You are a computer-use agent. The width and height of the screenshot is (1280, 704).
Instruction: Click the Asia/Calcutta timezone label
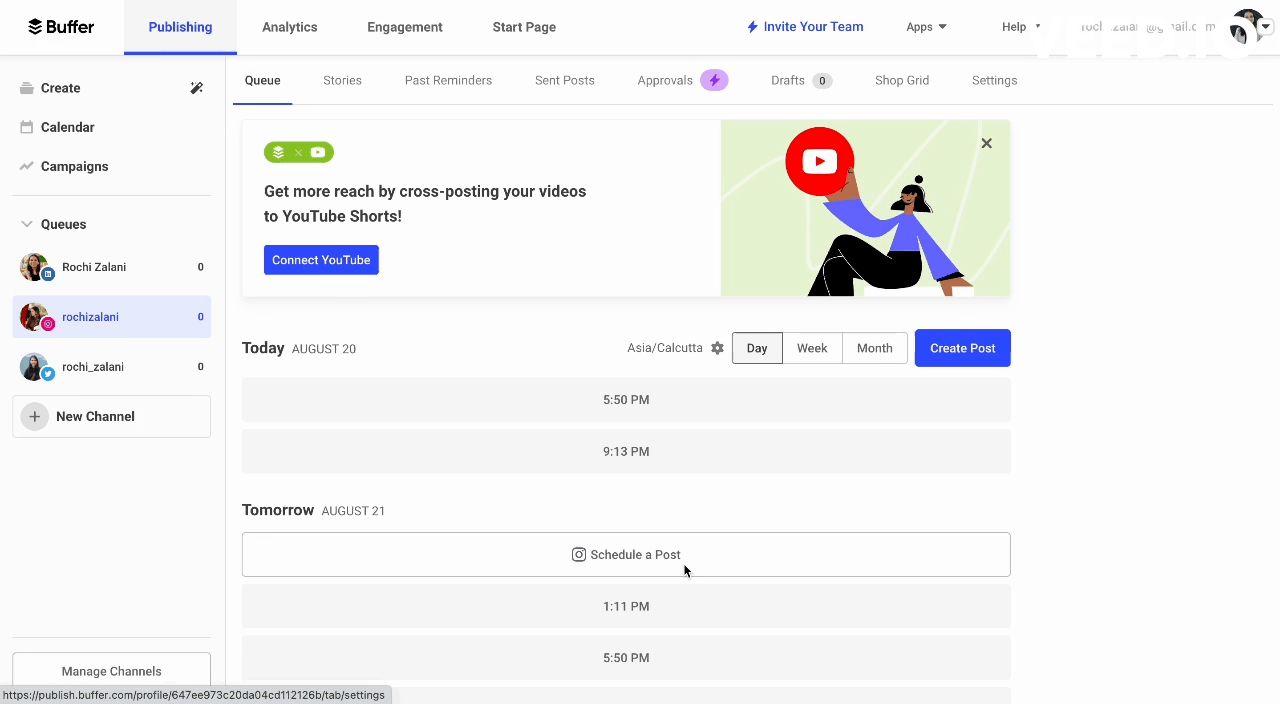(x=665, y=348)
